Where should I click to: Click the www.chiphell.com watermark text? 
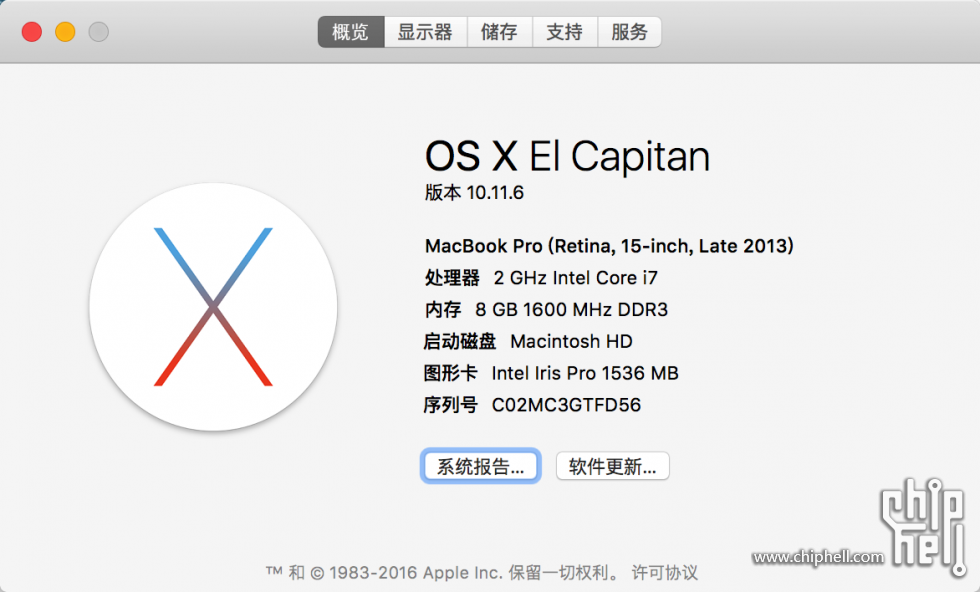[818, 557]
